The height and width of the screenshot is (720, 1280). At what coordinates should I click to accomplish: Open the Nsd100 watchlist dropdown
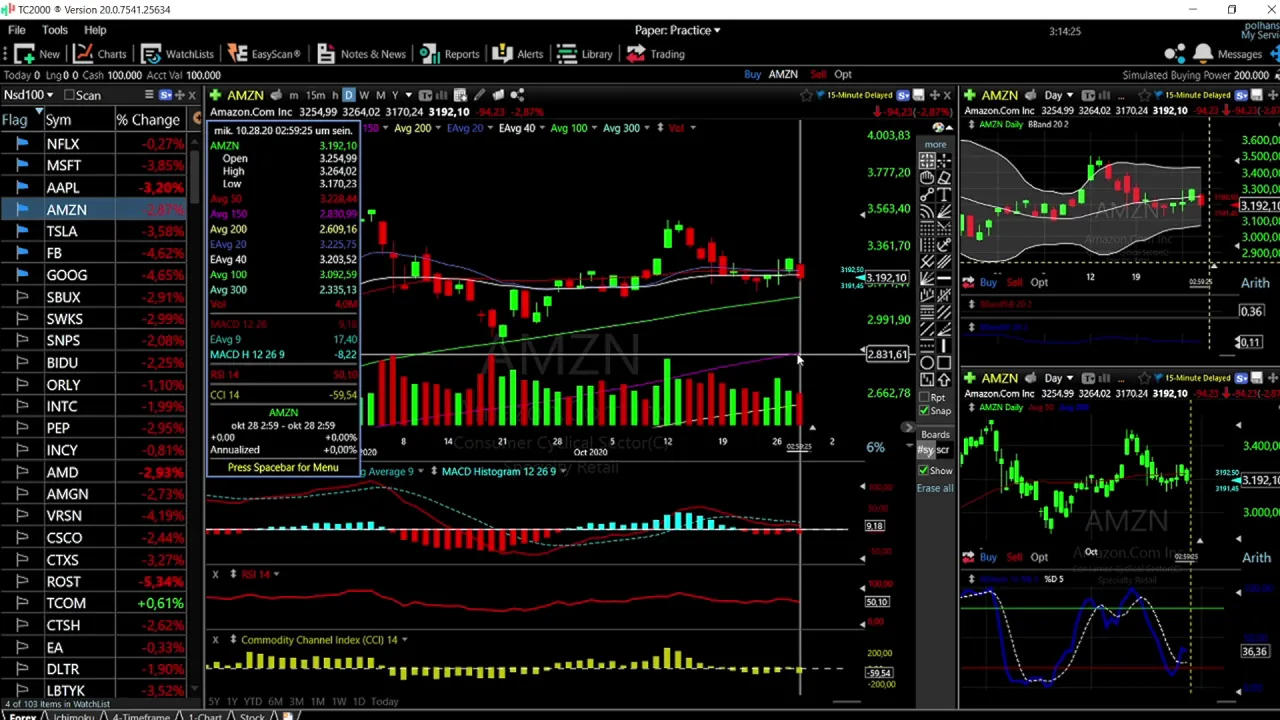pyautogui.click(x=28, y=95)
